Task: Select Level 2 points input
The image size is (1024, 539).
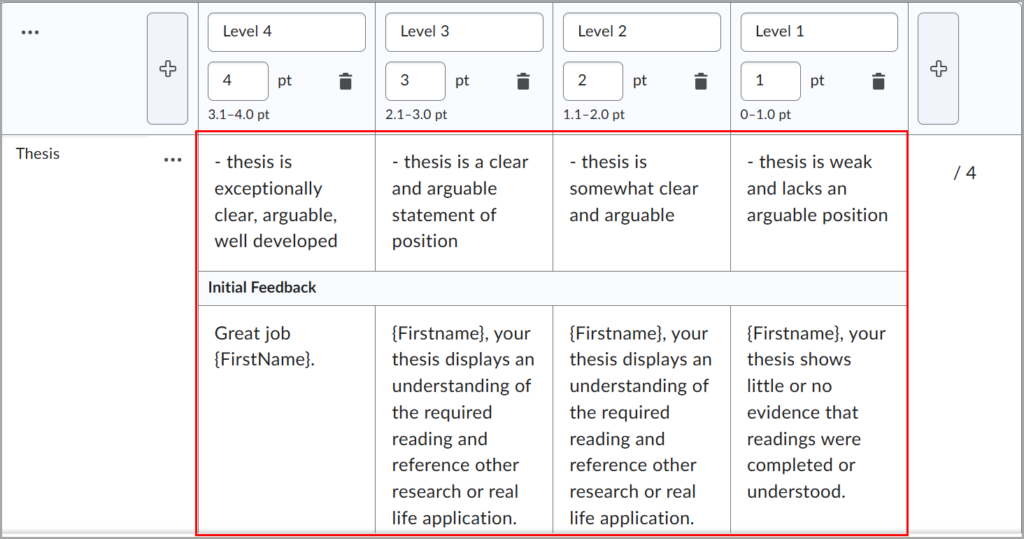Action: (x=593, y=81)
